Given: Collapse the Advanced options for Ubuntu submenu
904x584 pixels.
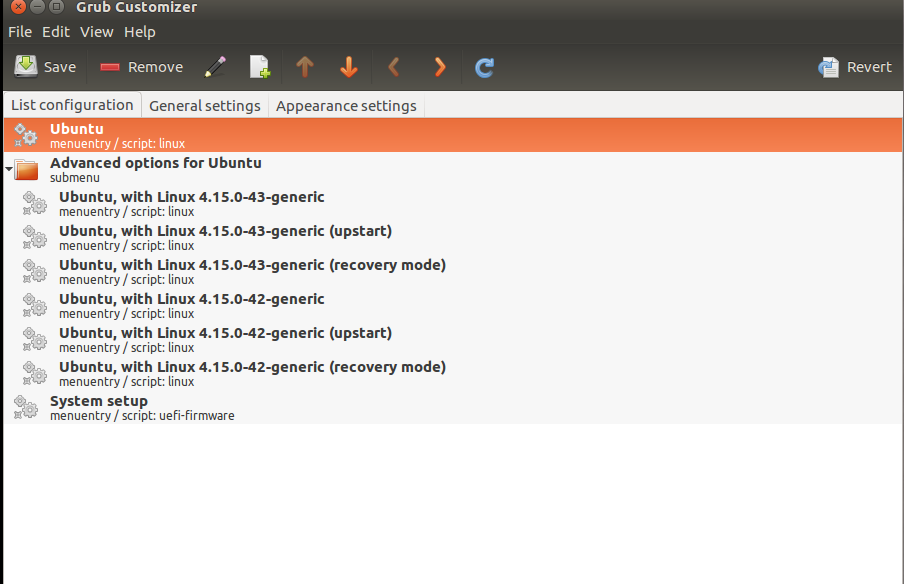Looking at the screenshot, I should click(9, 169).
